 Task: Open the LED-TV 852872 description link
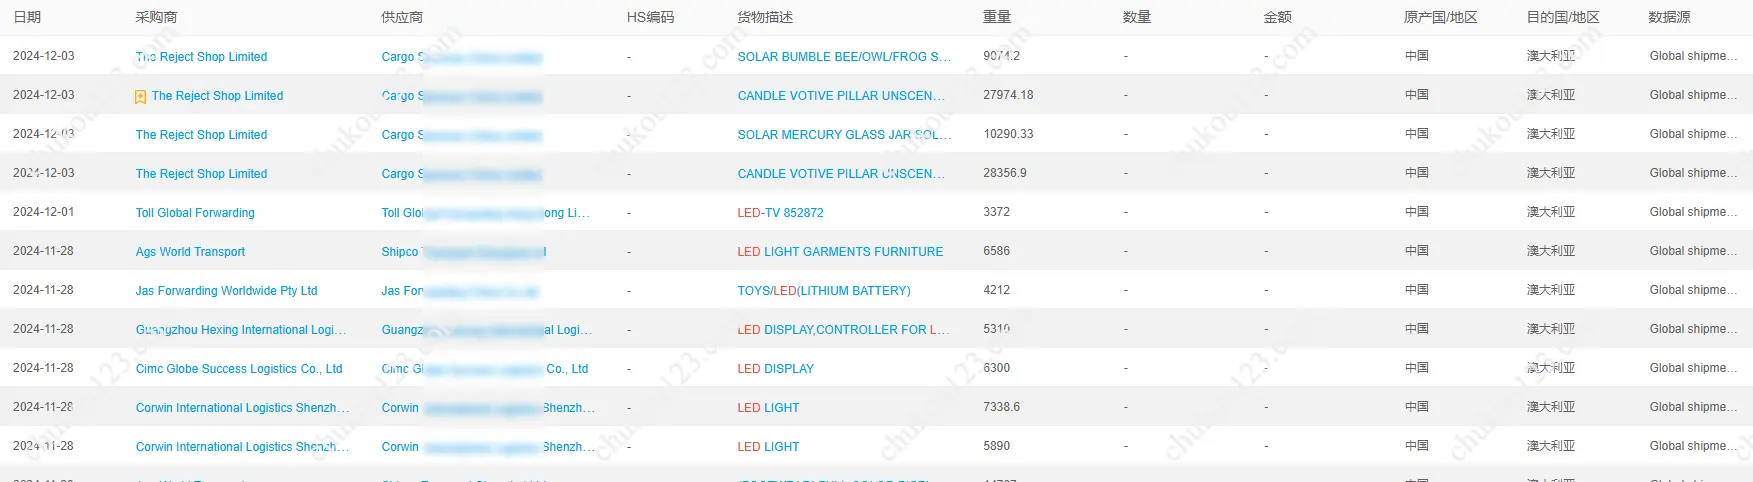pyautogui.click(x=780, y=213)
